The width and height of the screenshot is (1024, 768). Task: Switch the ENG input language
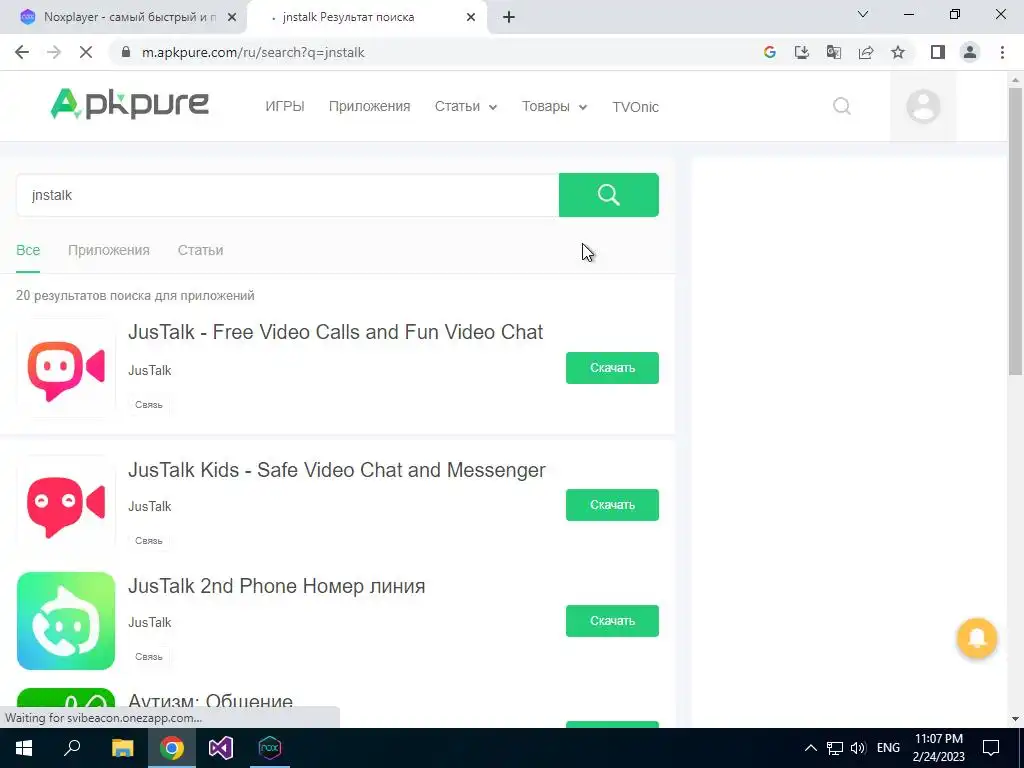[888, 748]
